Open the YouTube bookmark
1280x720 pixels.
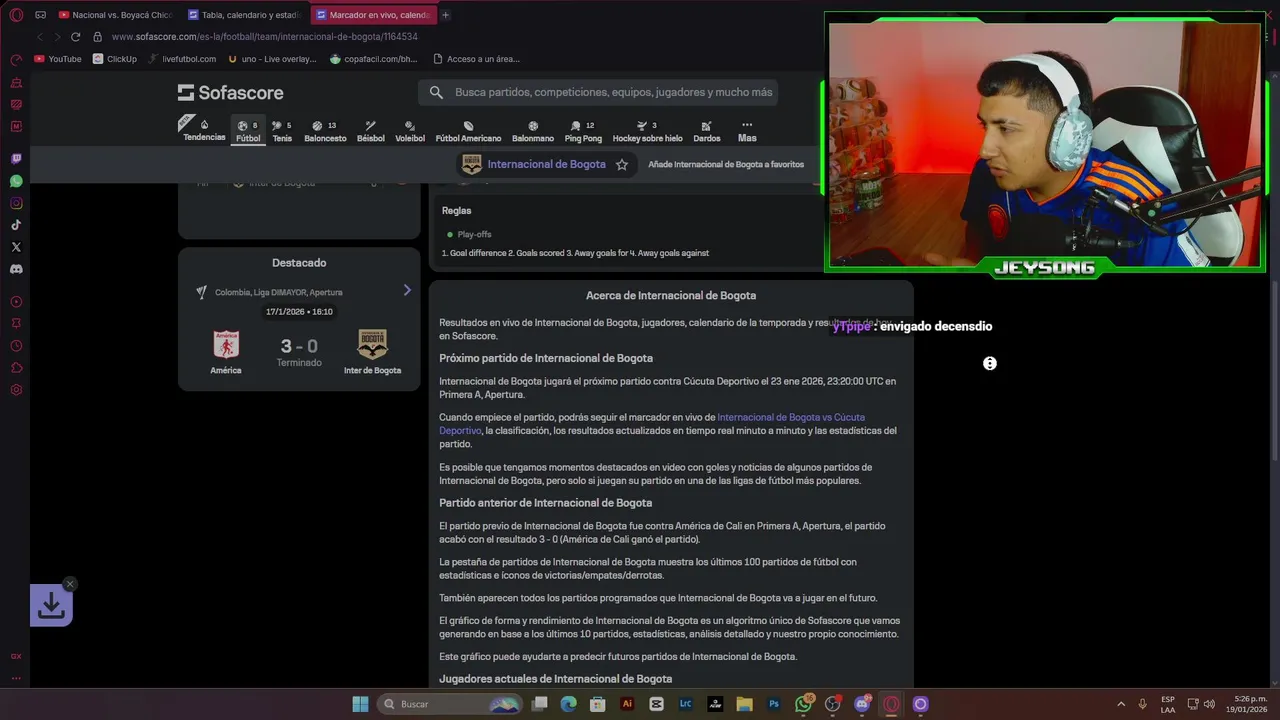point(58,59)
